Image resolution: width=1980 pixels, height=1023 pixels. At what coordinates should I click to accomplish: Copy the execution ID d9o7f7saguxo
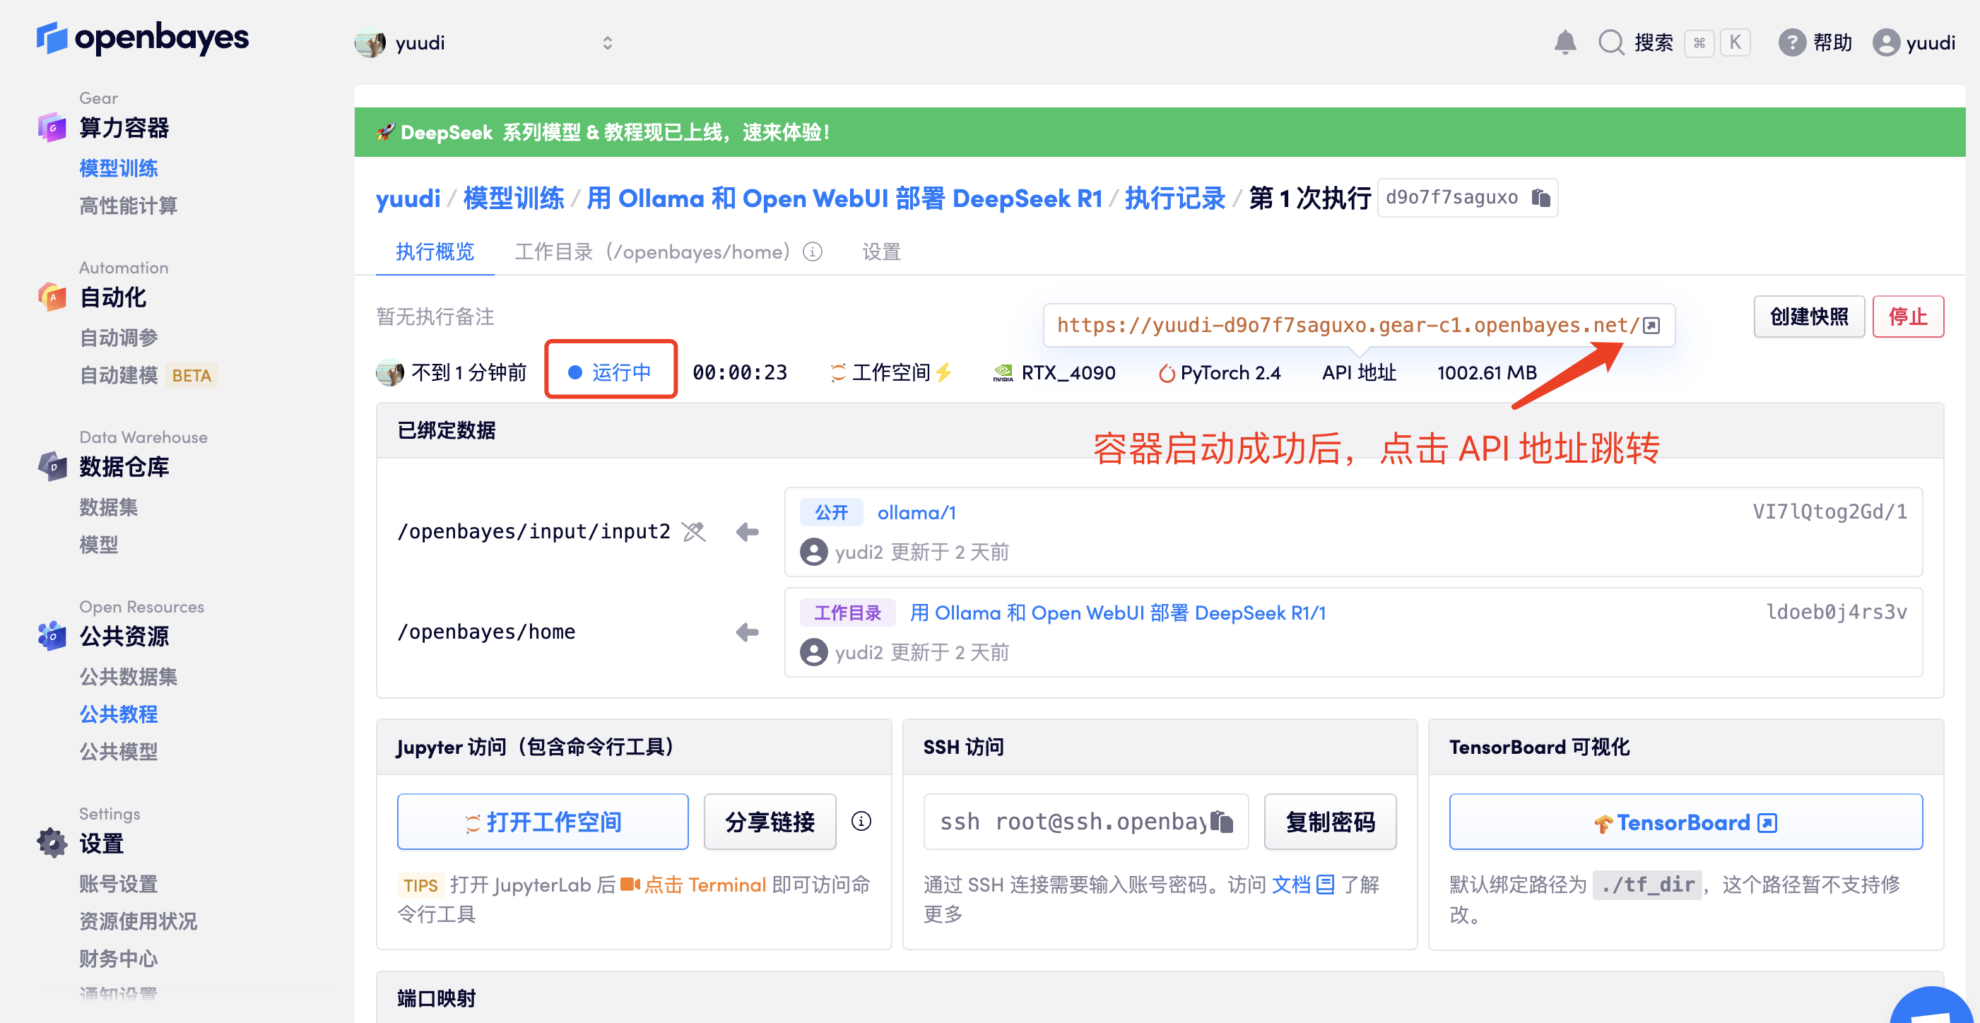pyautogui.click(x=1541, y=198)
